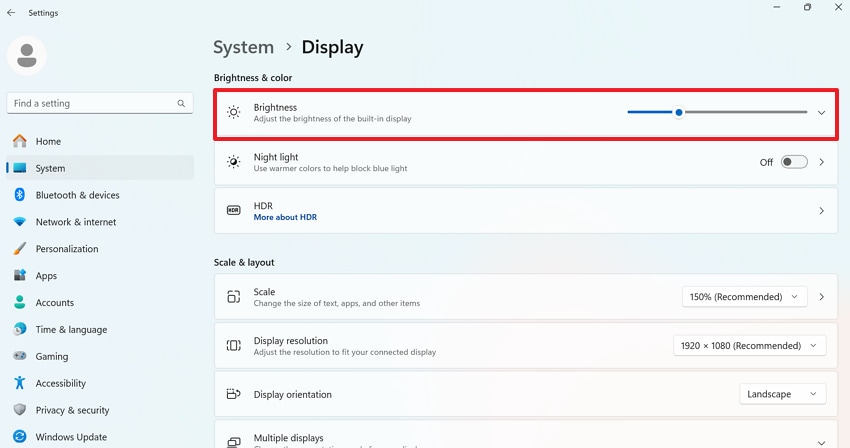Click the HDR badge icon

coord(234,210)
